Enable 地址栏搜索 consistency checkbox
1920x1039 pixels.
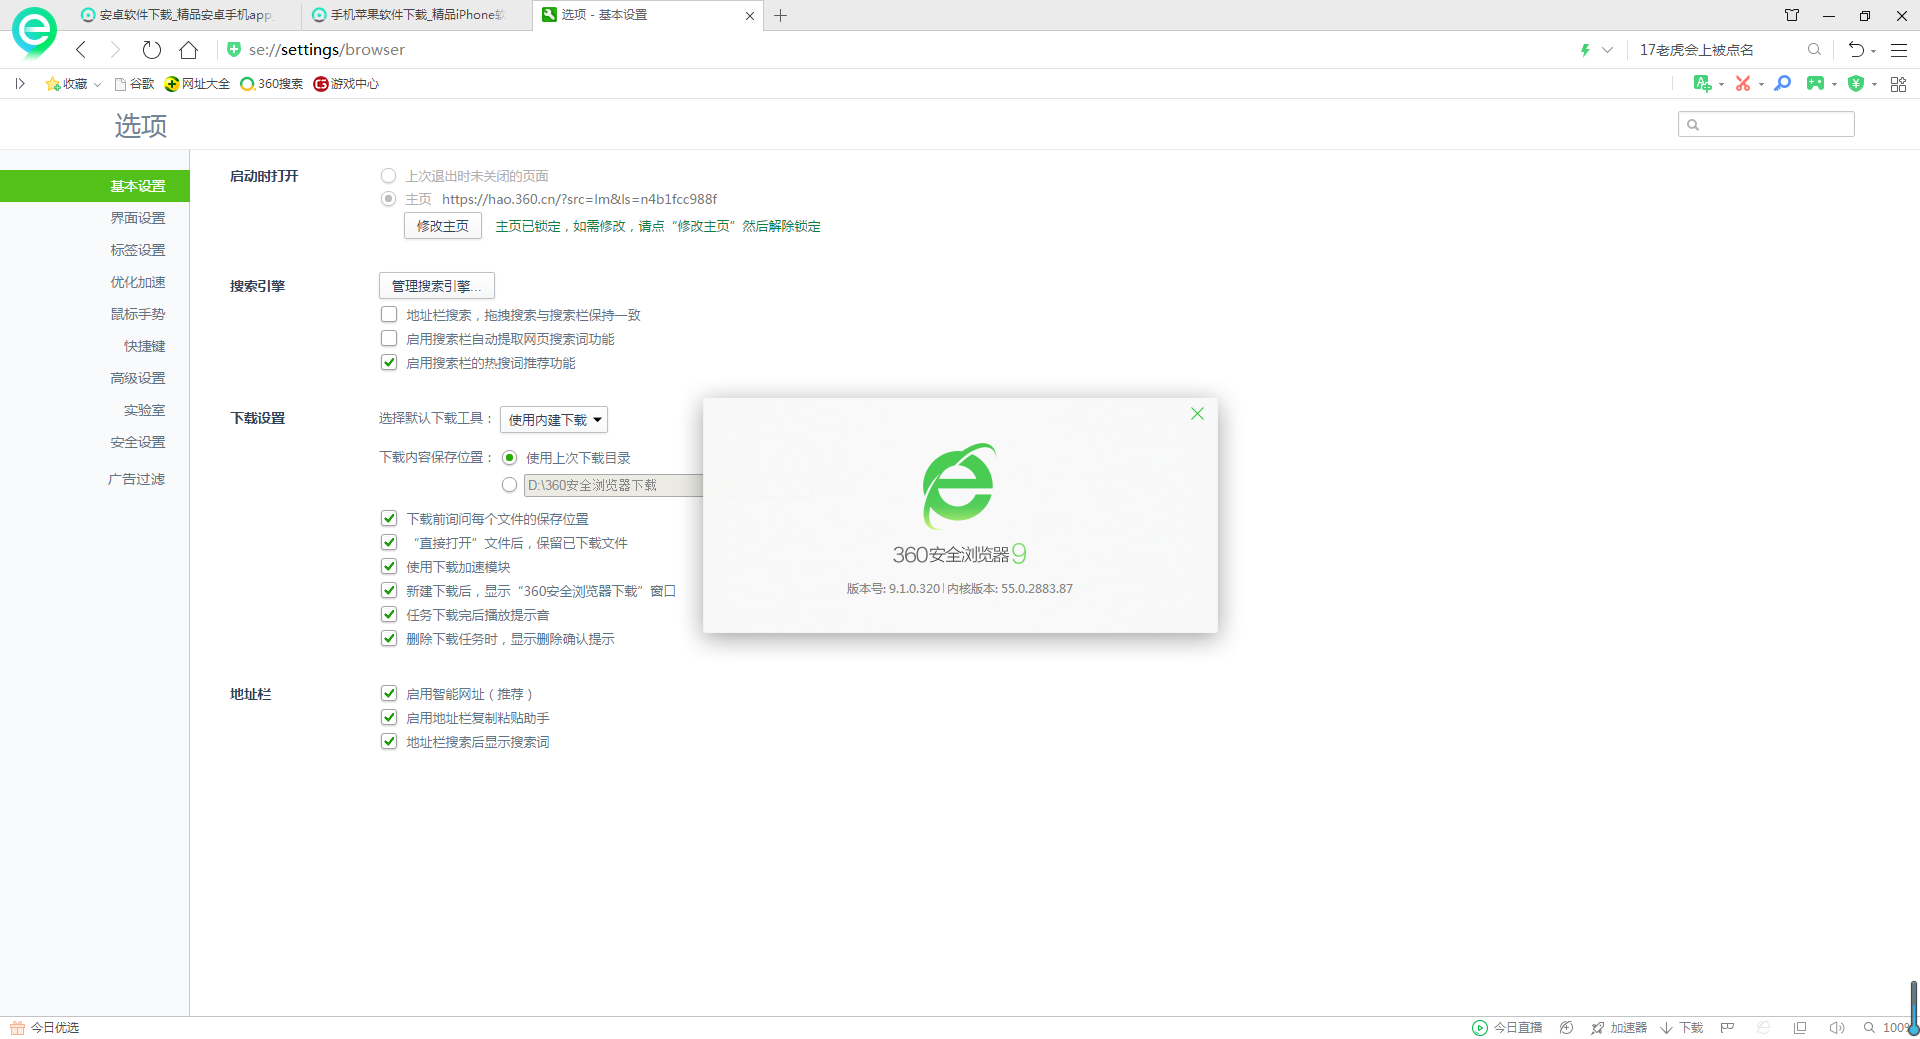(x=389, y=315)
